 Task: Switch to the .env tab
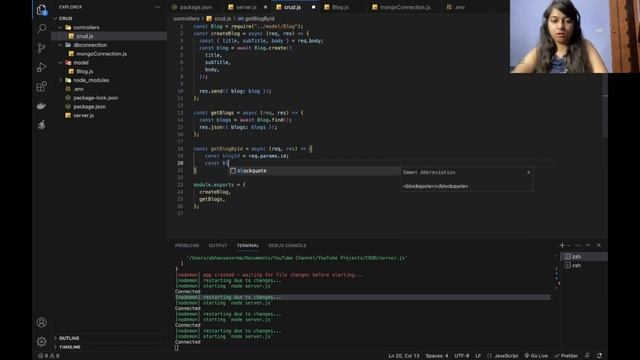point(460,7)
